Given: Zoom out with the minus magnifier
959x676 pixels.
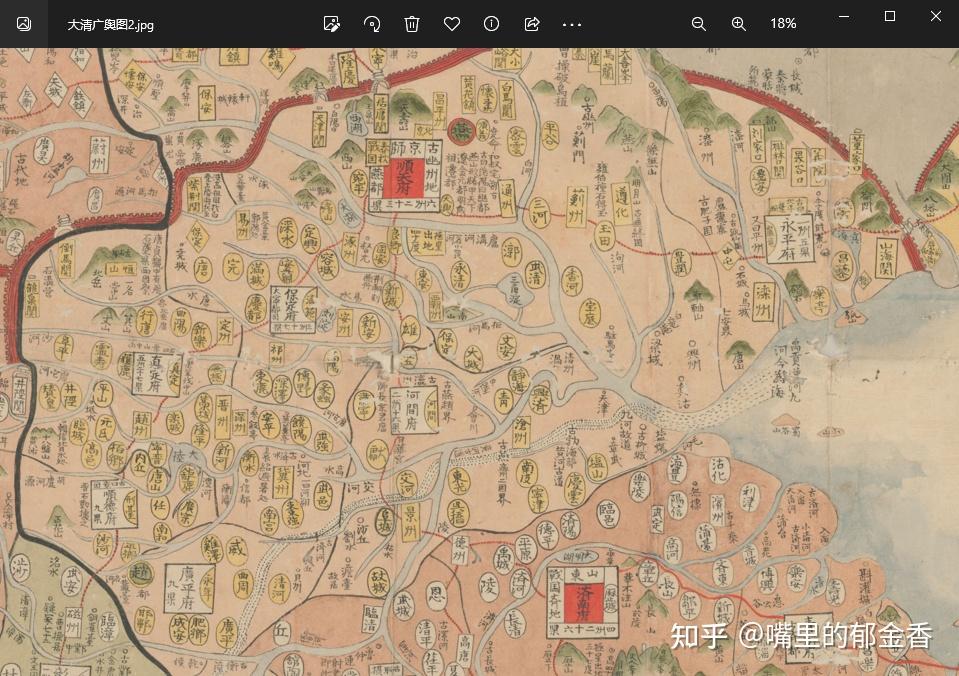Looking at the screenshot, I should (698, 24).
